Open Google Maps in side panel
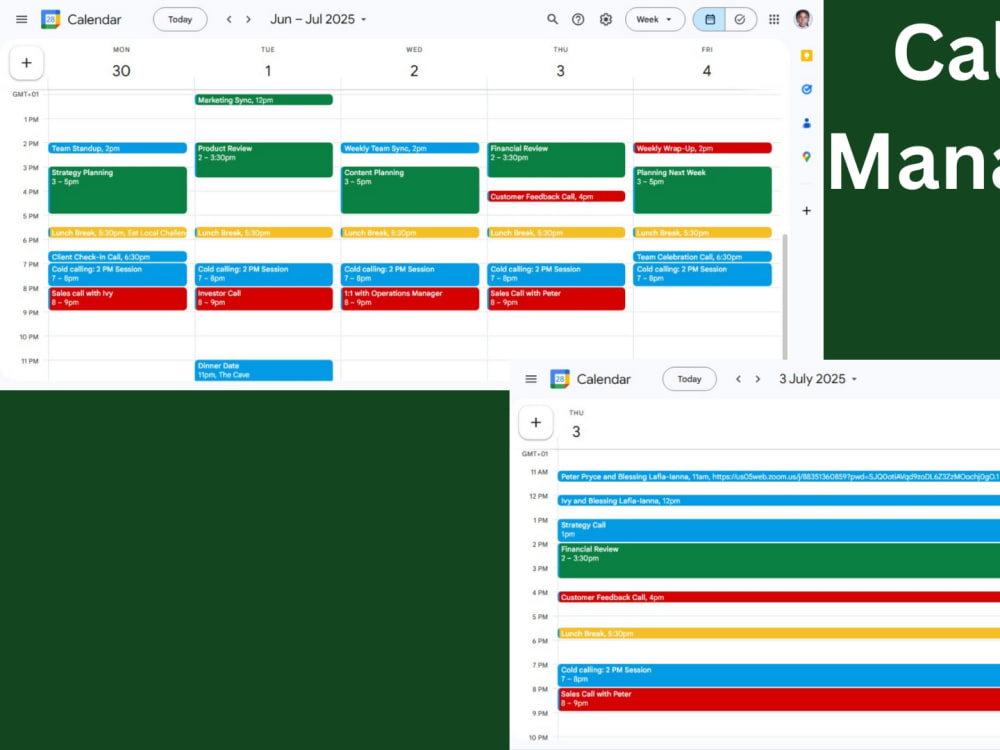 pyautogui.click(x=806, y=156)
